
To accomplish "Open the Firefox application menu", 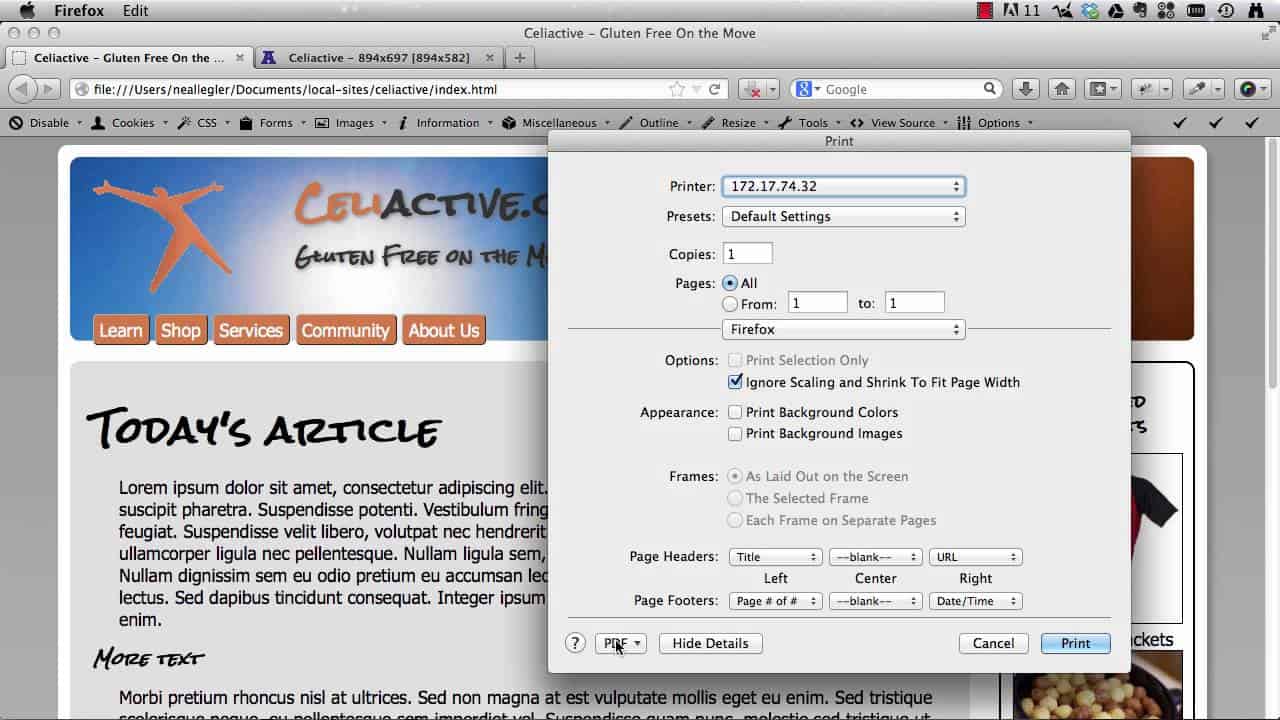I will [77, 11].
